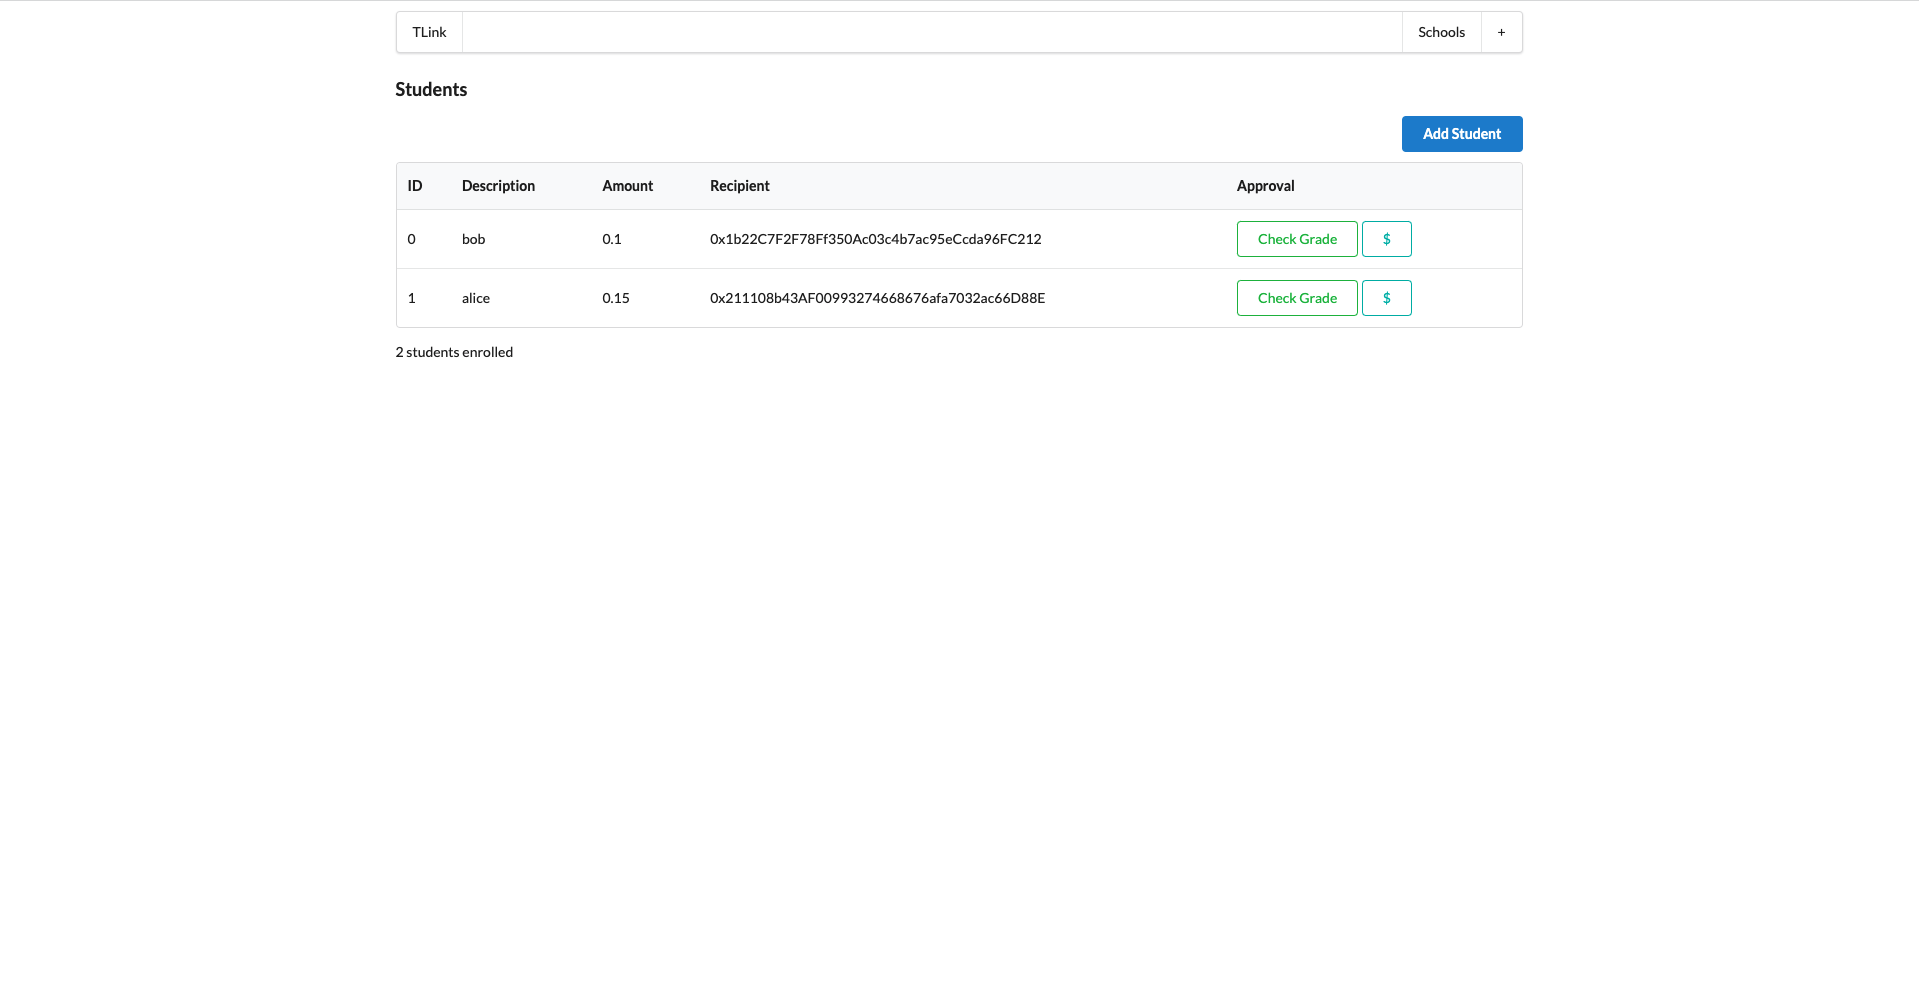Click the amount value 0.1
This screenshot has width=1919, height=1002.
click(612, 239)
